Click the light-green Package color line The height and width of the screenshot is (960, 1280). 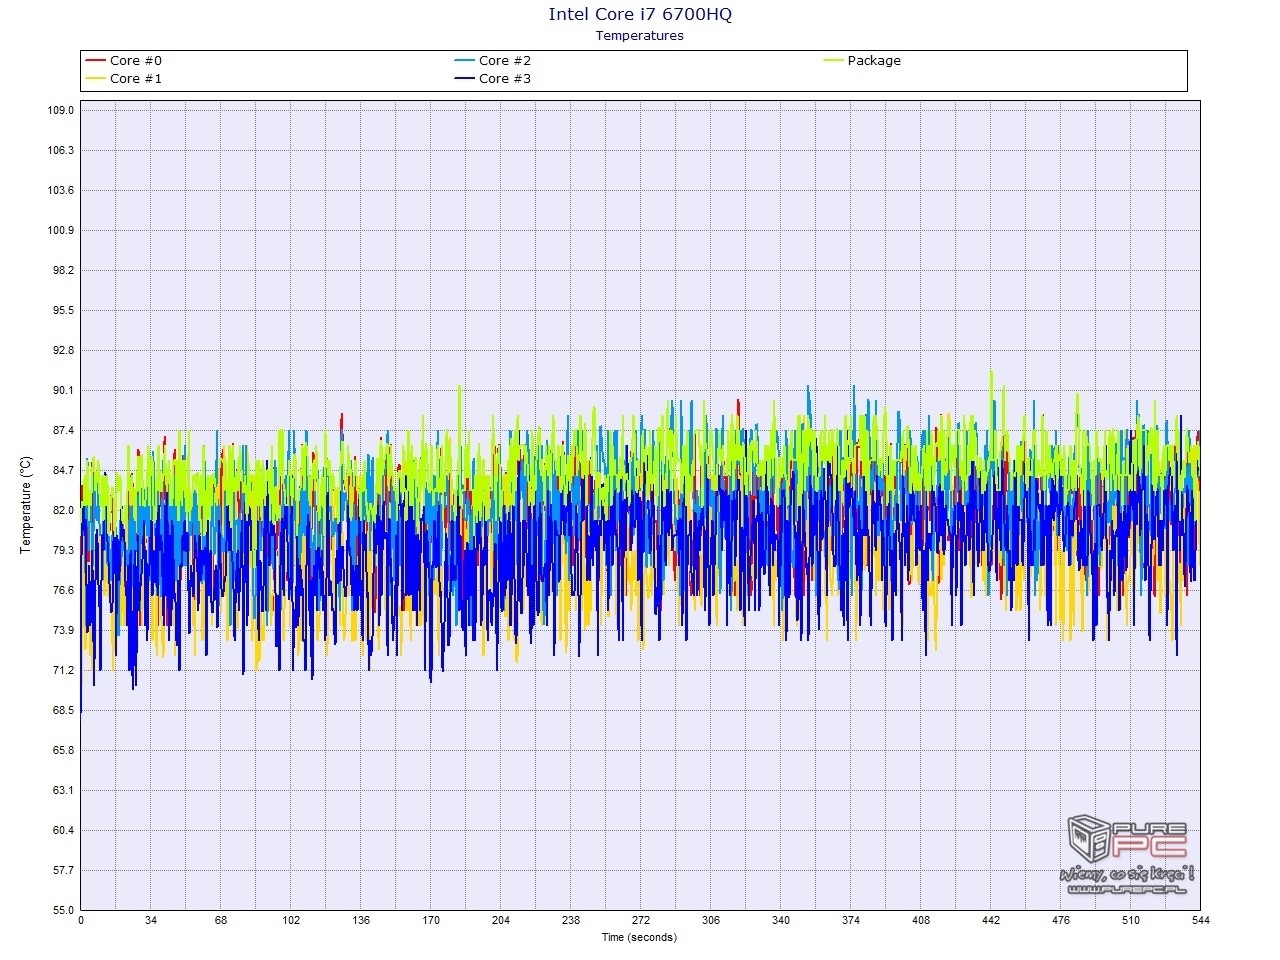pos(833,61)
